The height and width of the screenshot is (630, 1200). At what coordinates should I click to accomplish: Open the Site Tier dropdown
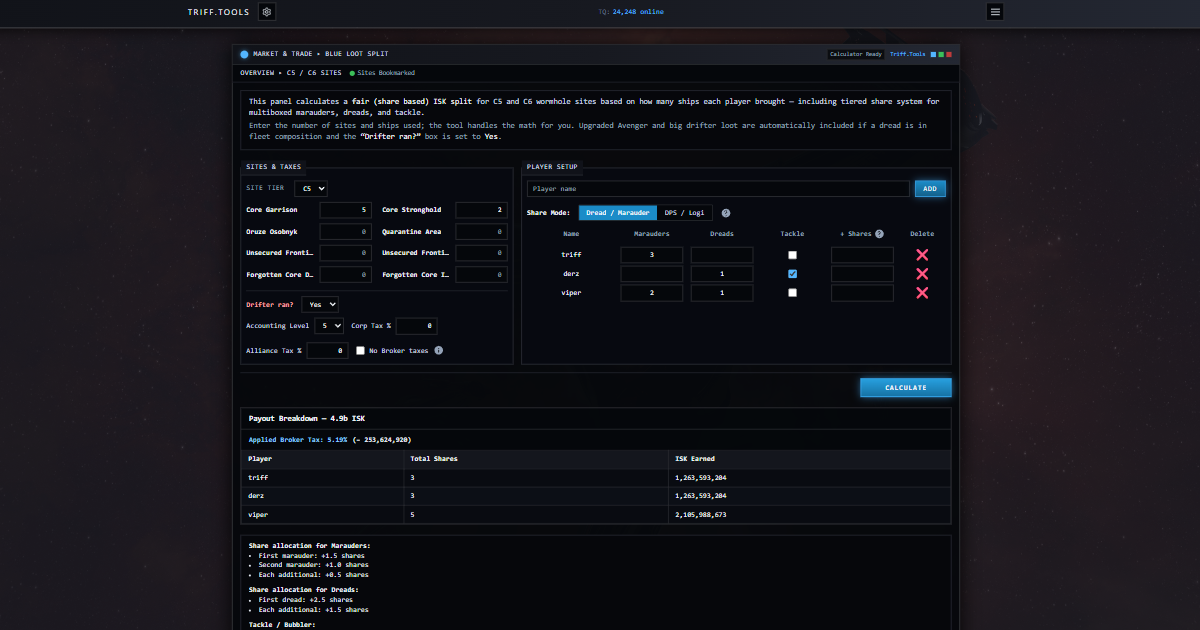(313, 188)
